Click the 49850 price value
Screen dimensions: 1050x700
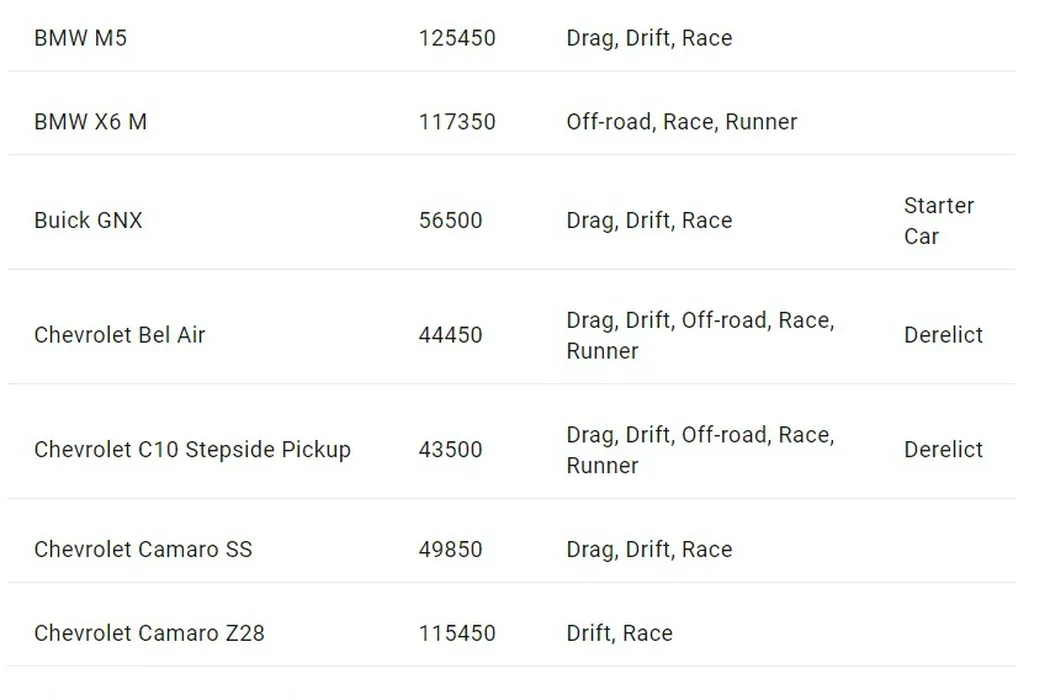[x=450, y=549]
